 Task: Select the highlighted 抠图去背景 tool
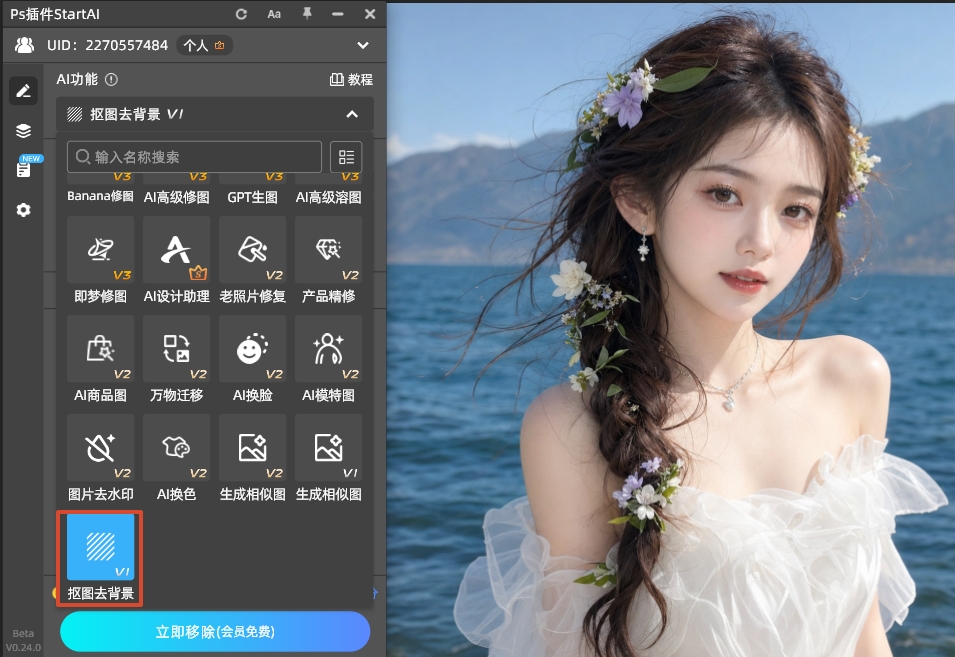[x=99, y=547]
